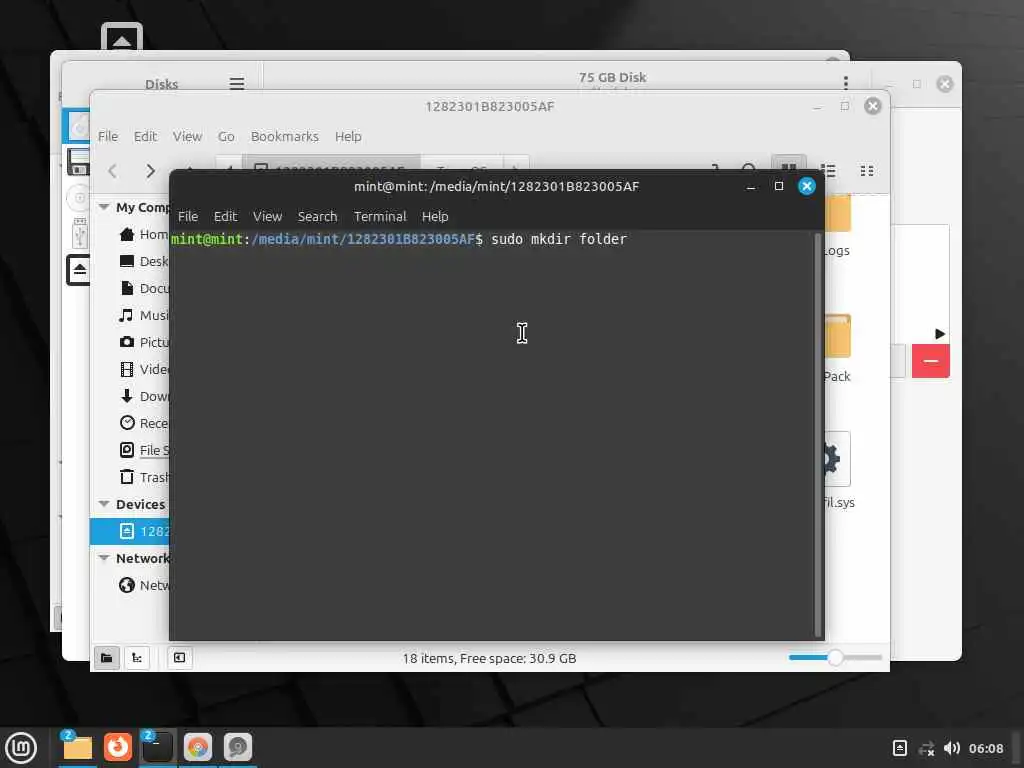Open the terminal Help menu

click(x=435, y=216)
